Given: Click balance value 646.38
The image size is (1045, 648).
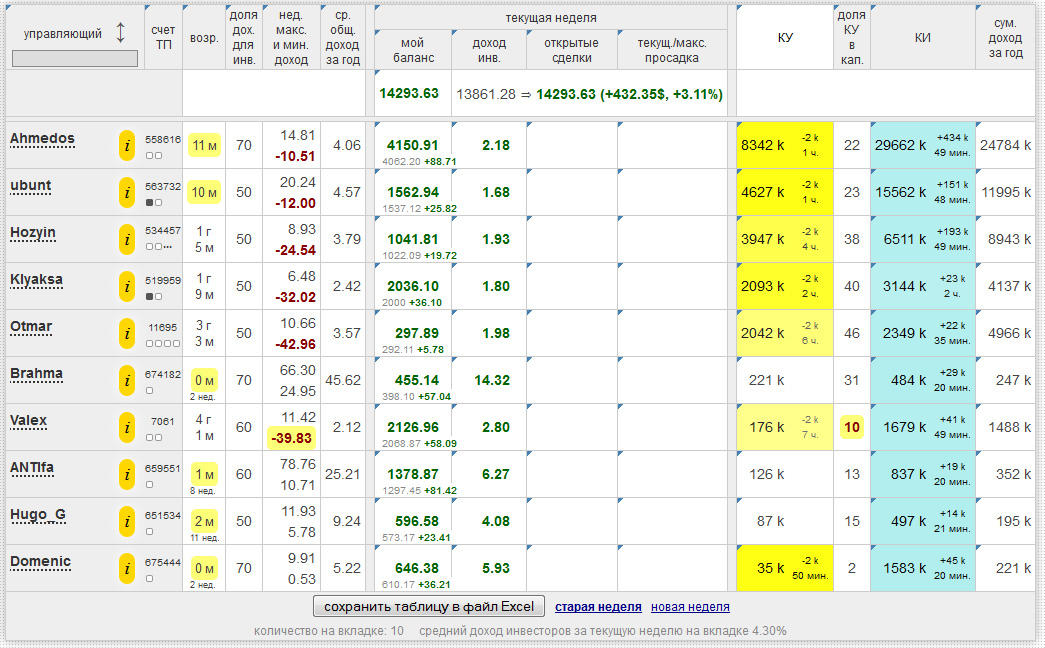Looking at the screenshot, I should click(417, 568).
